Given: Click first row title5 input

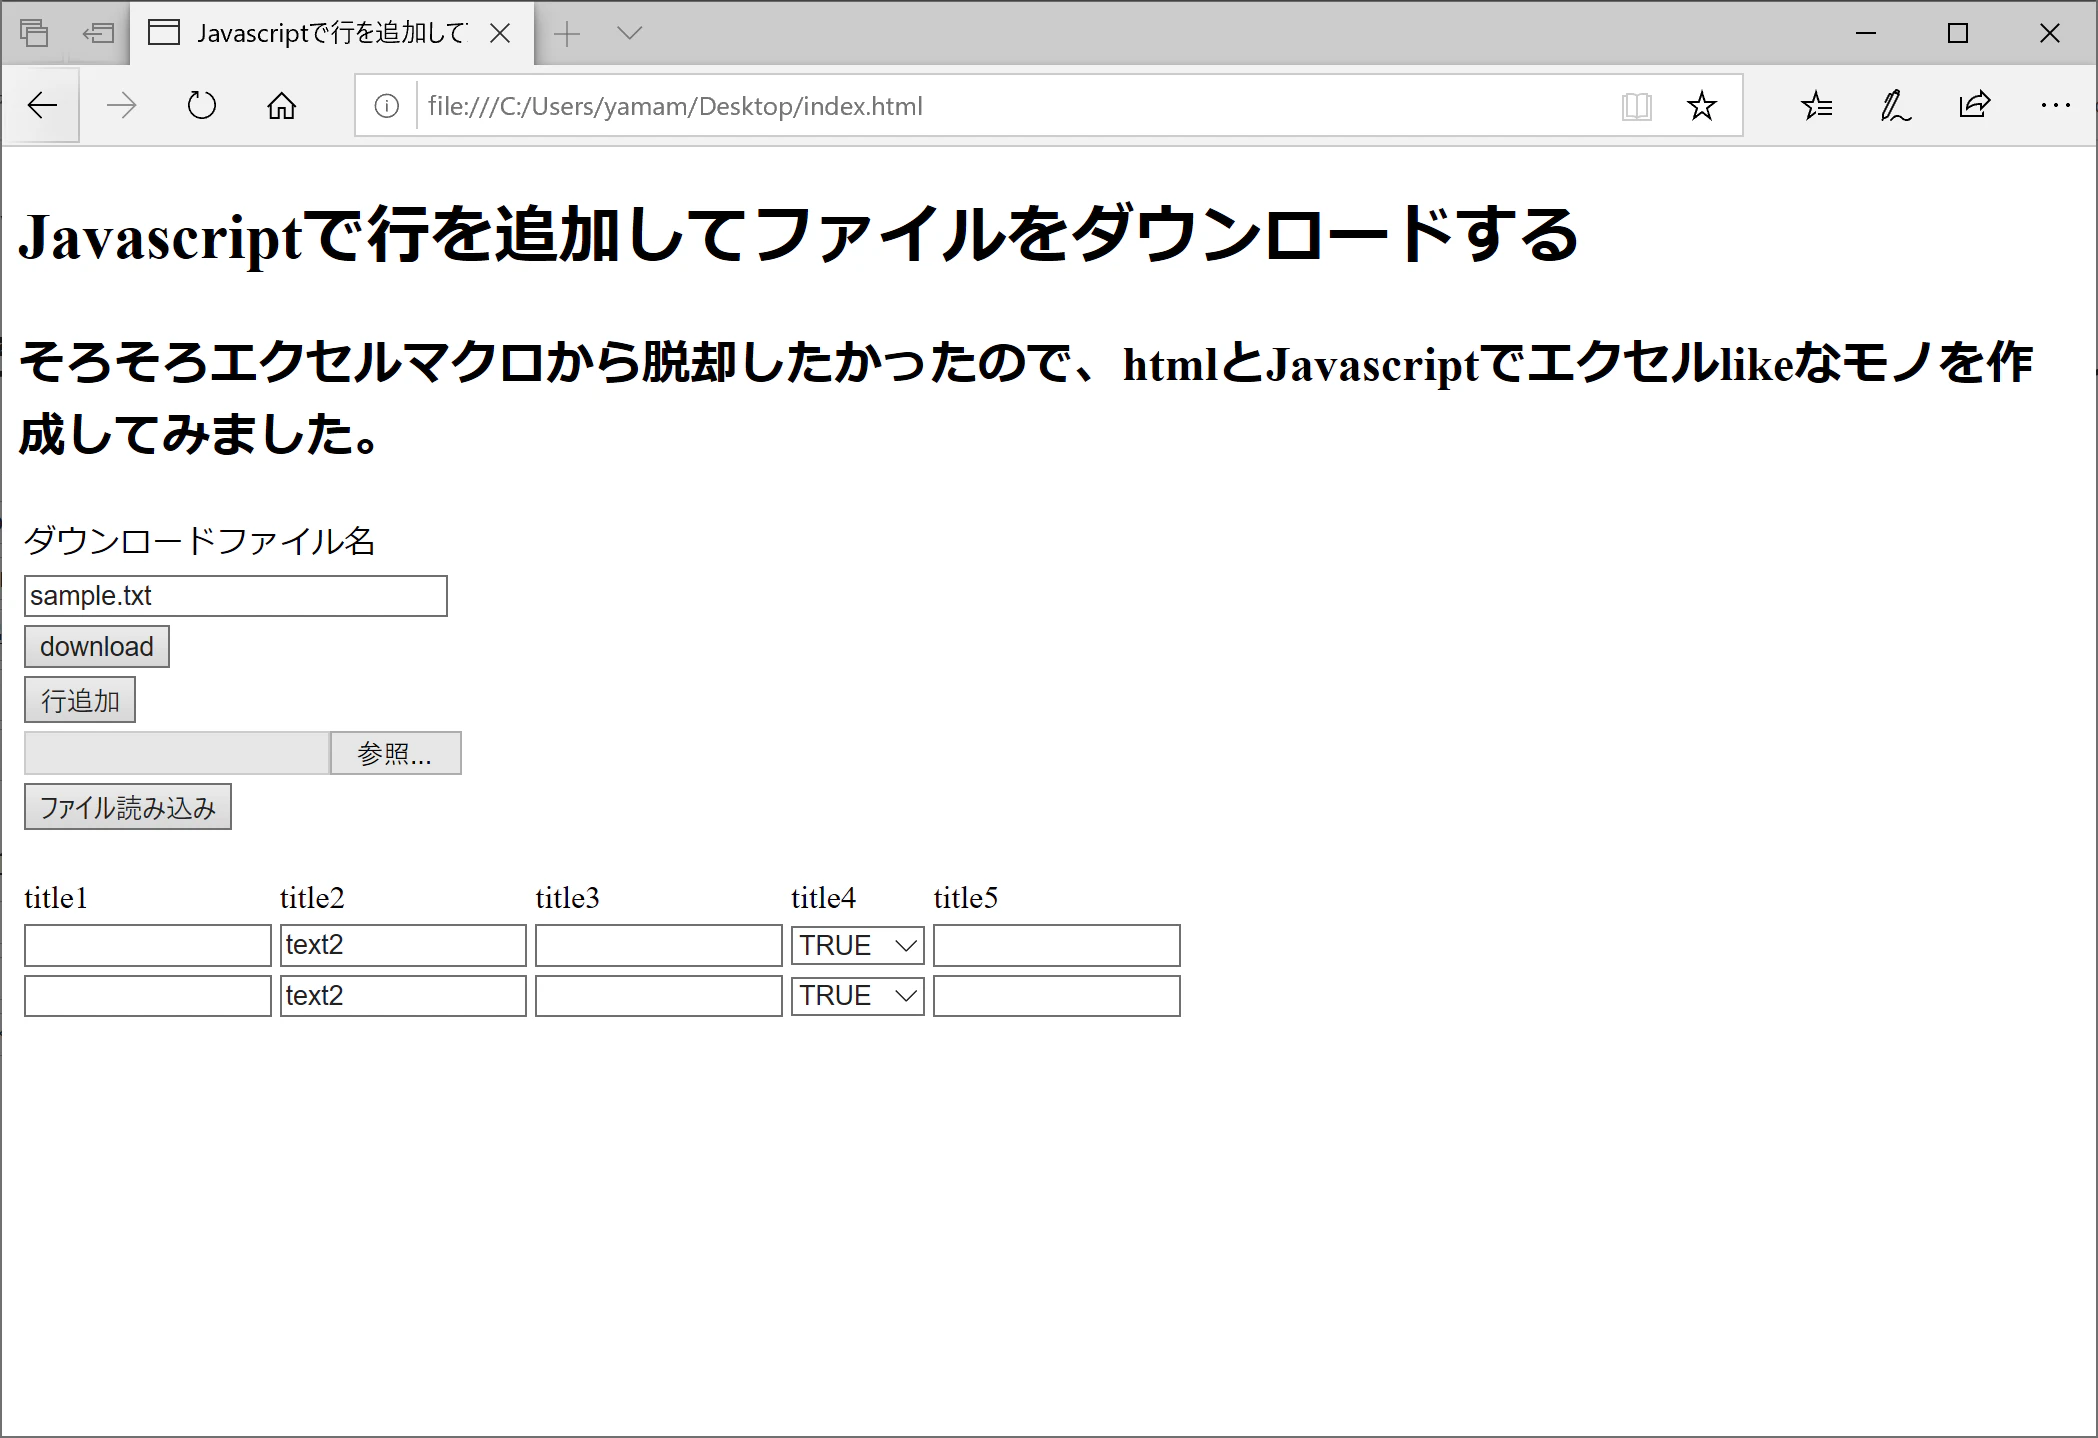Looking at the screenshot, I should [x=1057, y=946].
